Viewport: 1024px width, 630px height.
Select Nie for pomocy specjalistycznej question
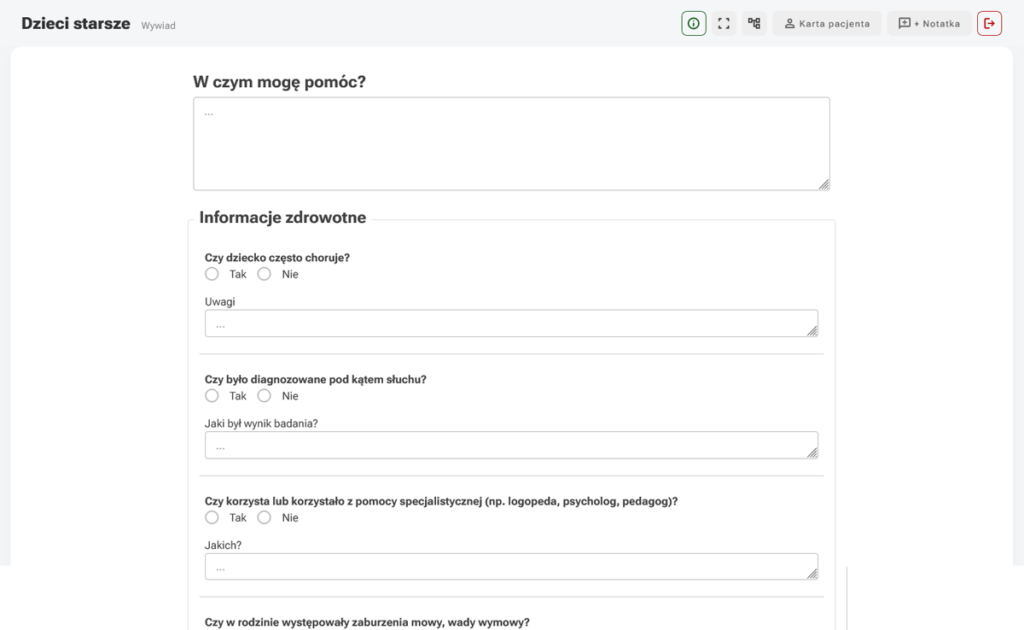(264, 518)
